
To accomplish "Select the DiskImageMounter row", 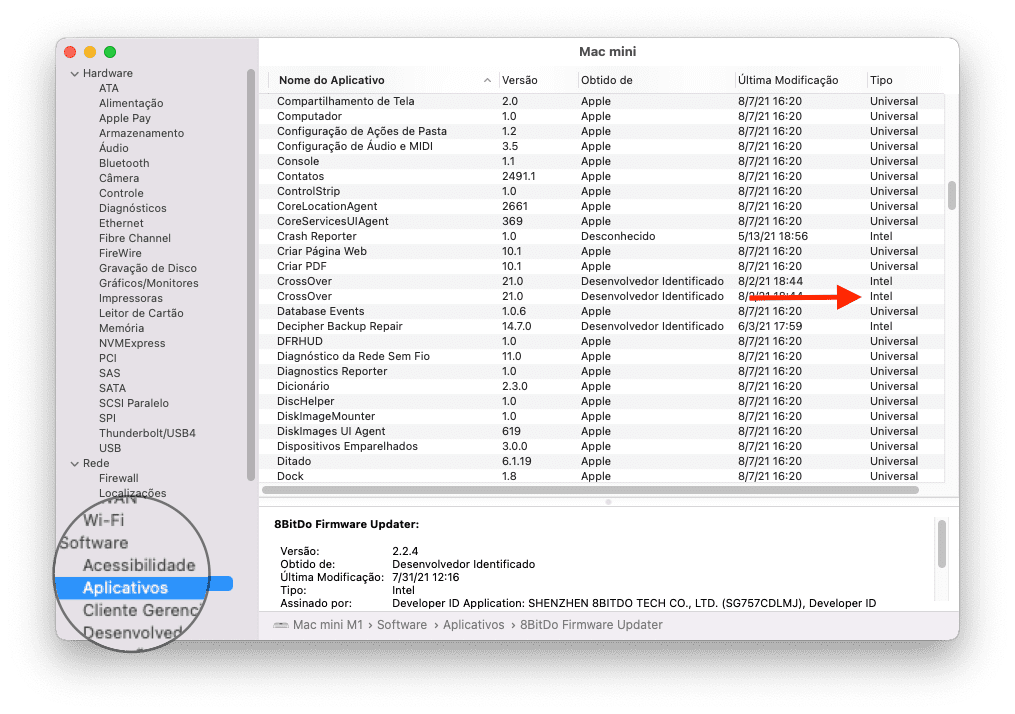I will point(601,416).
